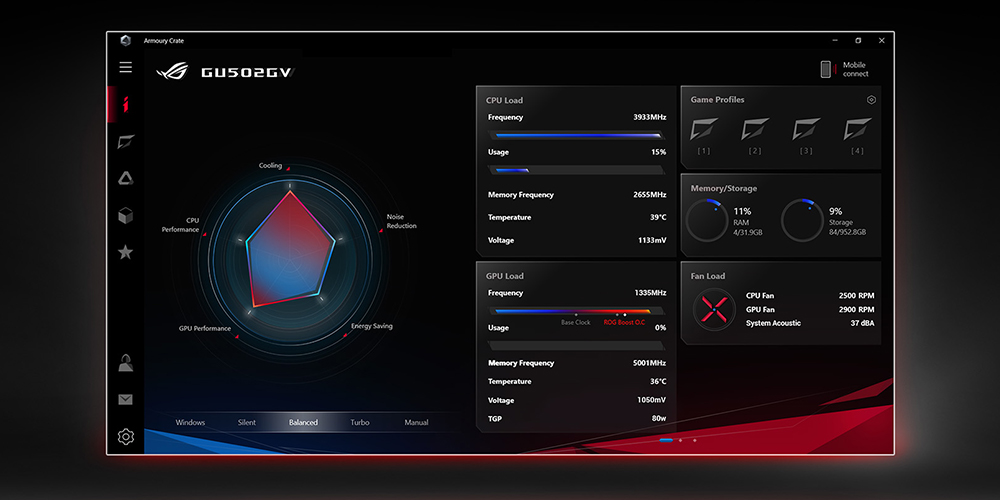Maximize the Armoury Crate window
The width and height of the screenshot is (1000, 500).
point(858,41)
